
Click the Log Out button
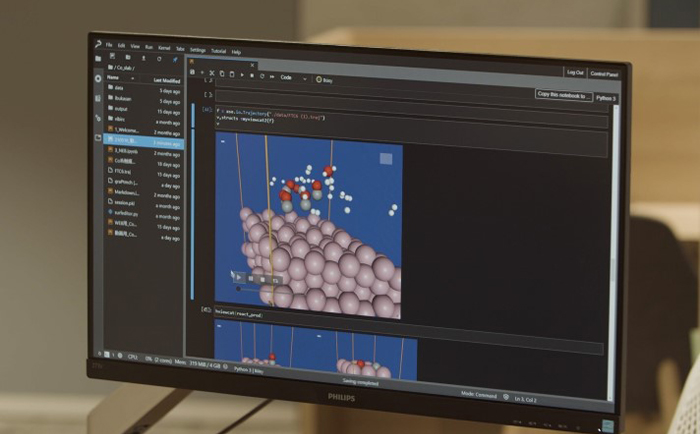point(575,72)
